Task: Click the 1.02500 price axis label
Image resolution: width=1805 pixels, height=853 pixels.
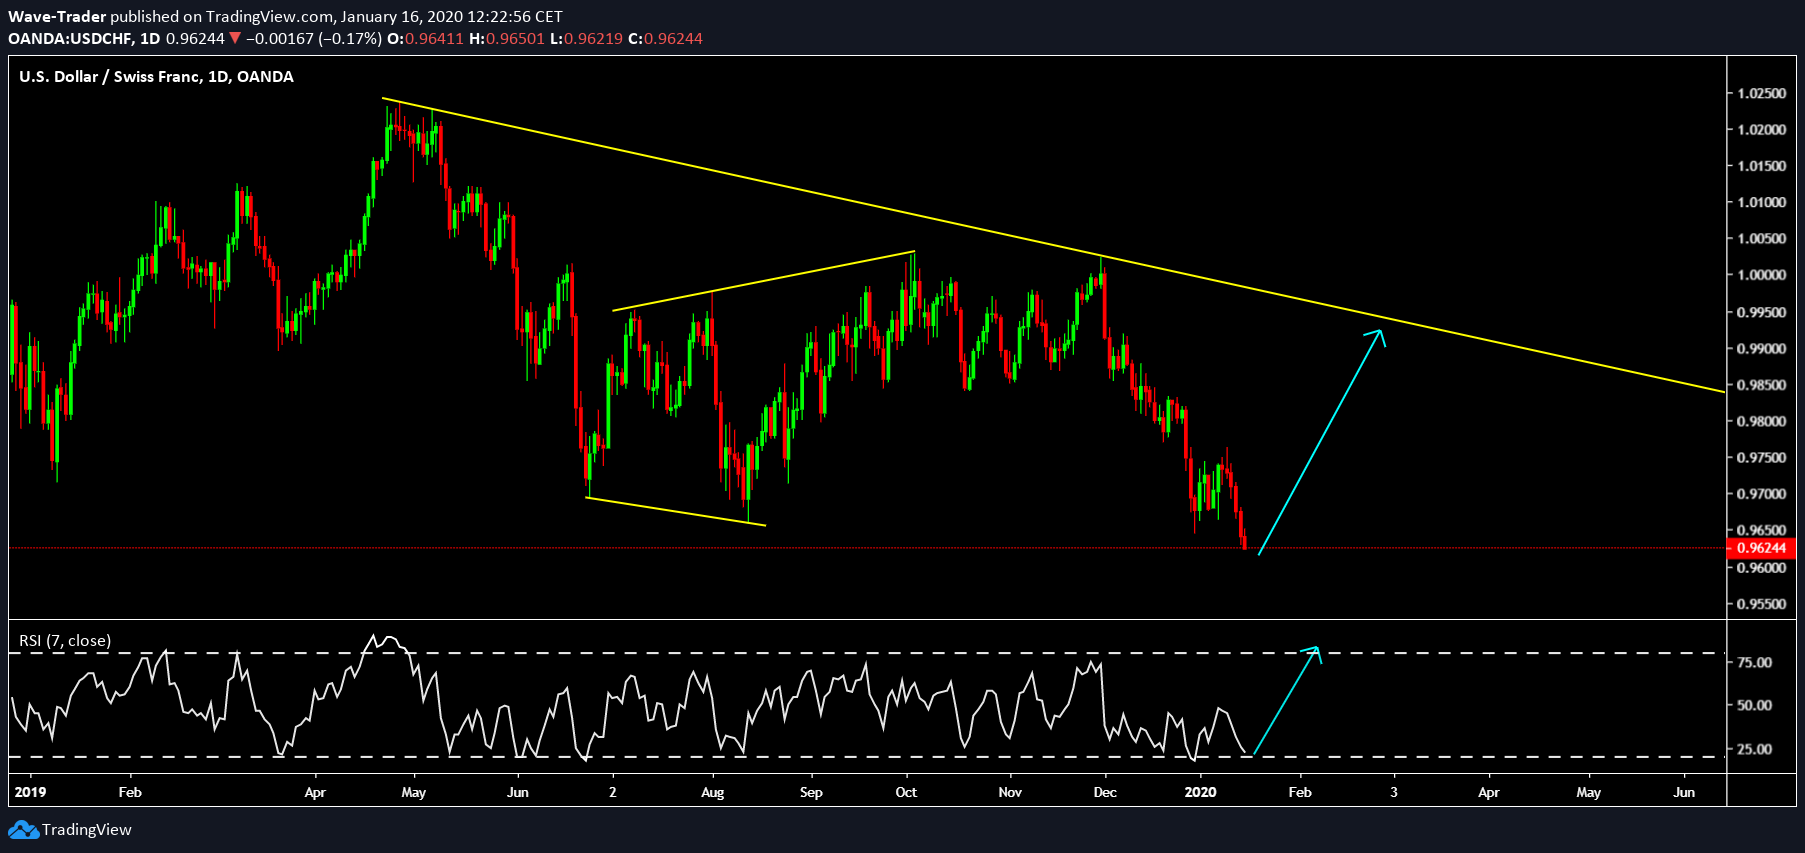Action: [x=1761, y=93]
